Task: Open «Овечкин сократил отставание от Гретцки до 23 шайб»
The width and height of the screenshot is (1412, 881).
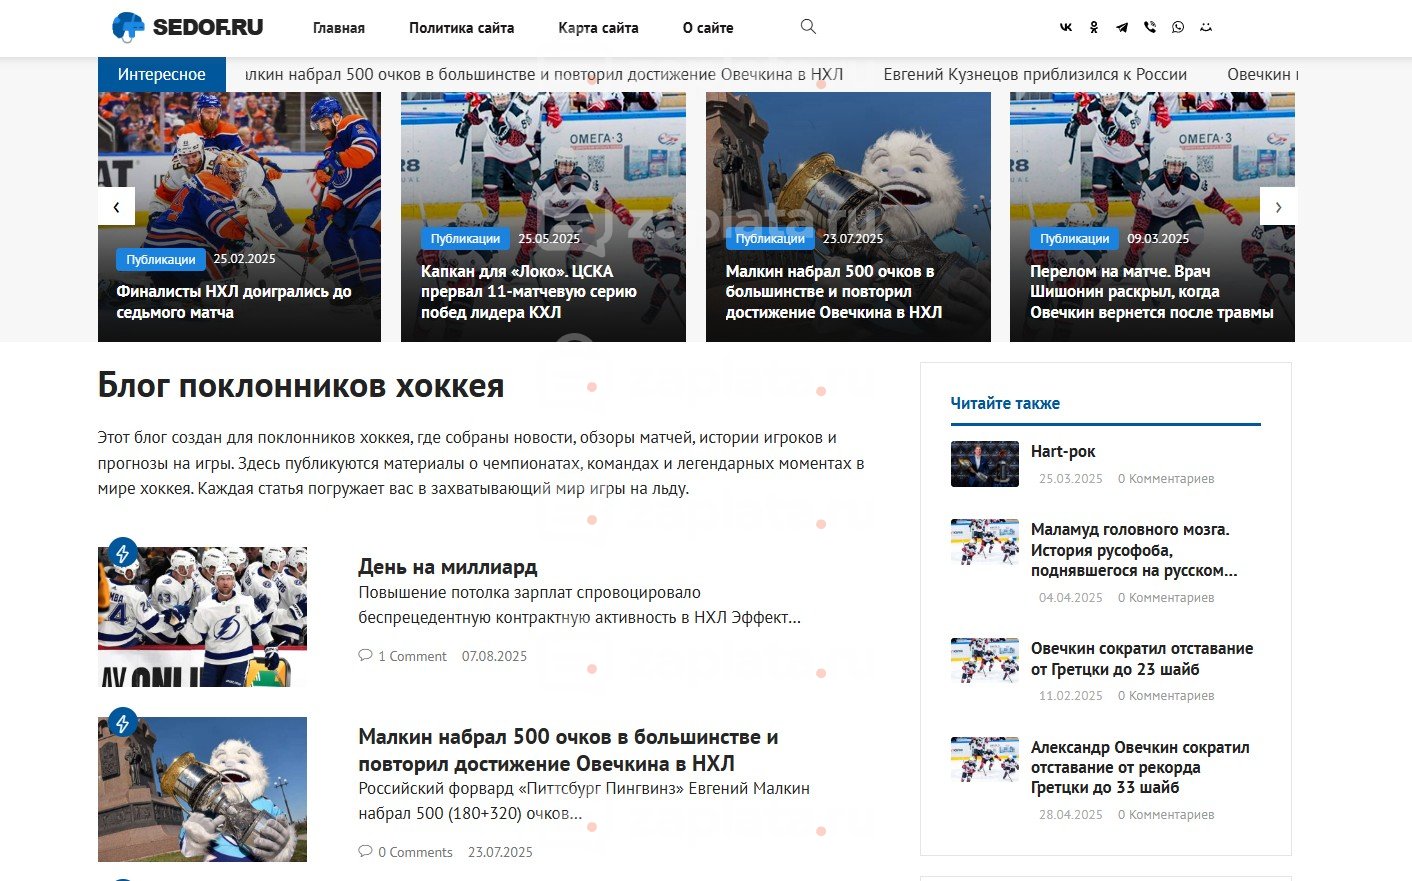Action: pos(1142,659)
